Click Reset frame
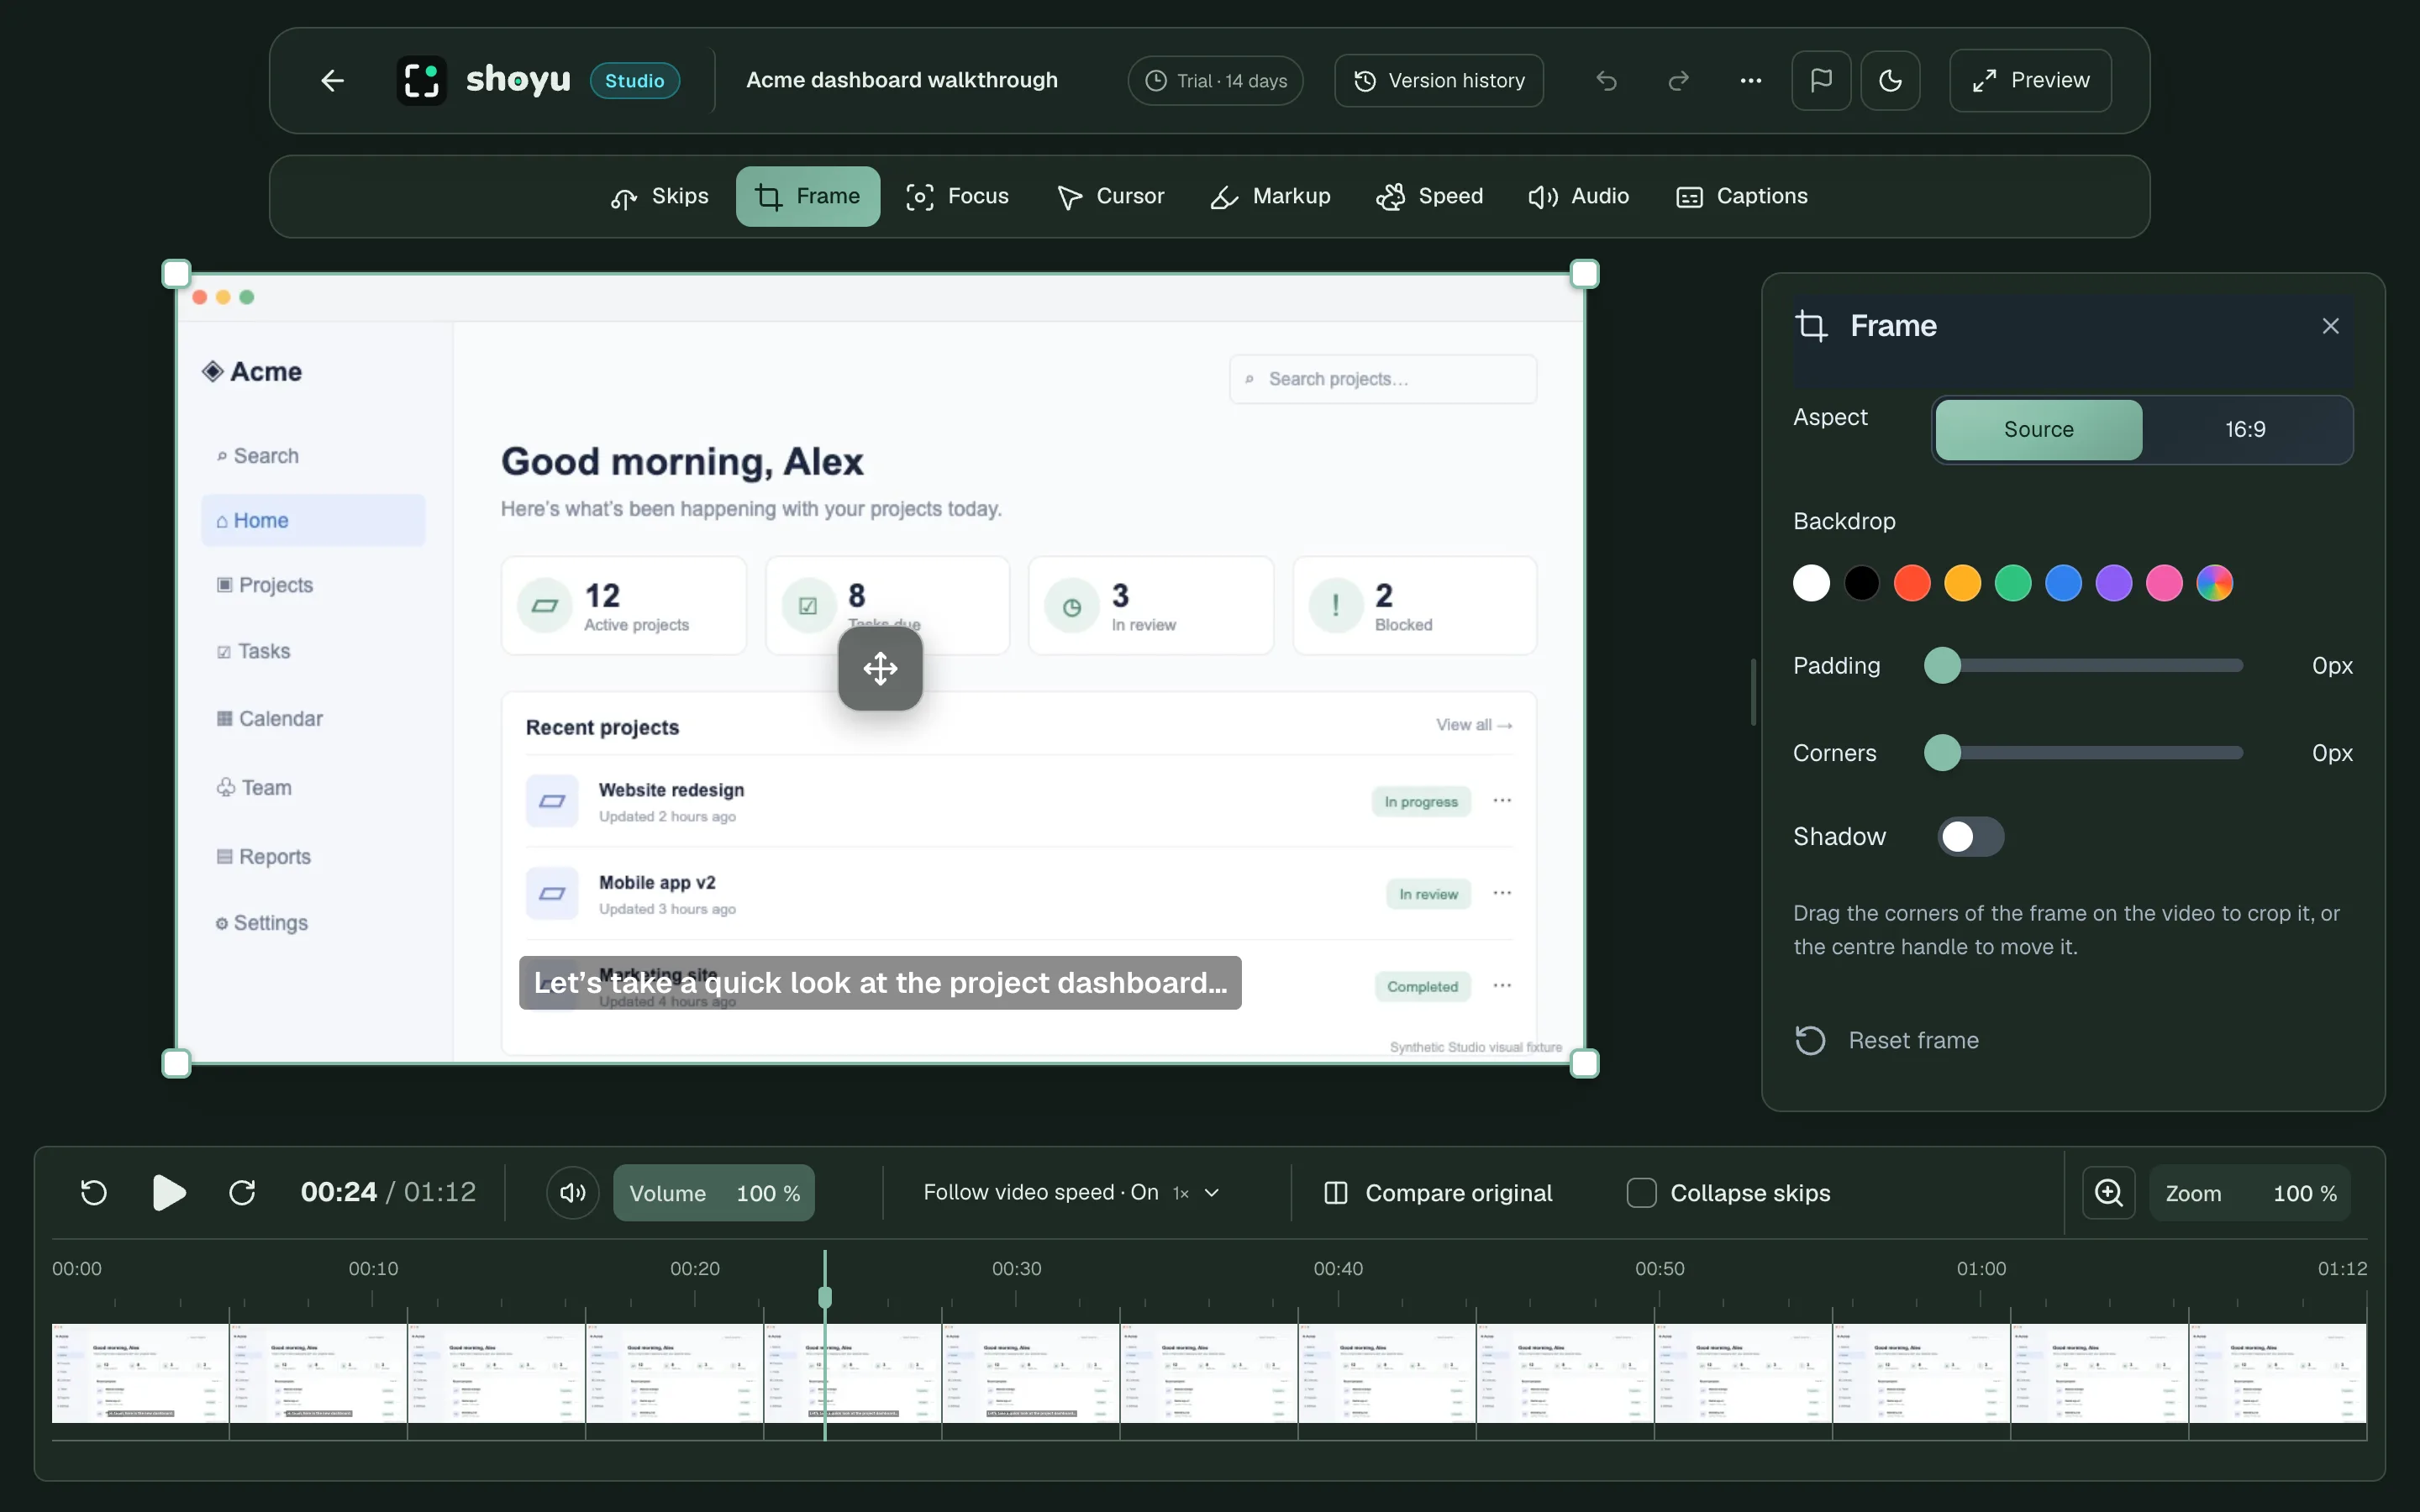Viewport: 2420px width, 1512px height. click(x=1886, y=1040)
